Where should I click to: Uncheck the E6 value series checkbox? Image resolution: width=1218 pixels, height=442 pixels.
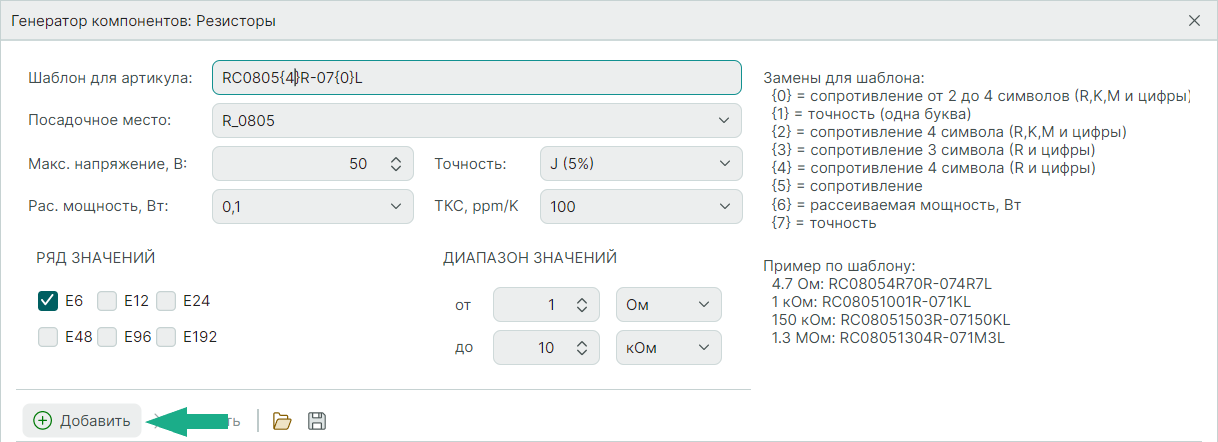pyautogui.click(x=47, y=300)
